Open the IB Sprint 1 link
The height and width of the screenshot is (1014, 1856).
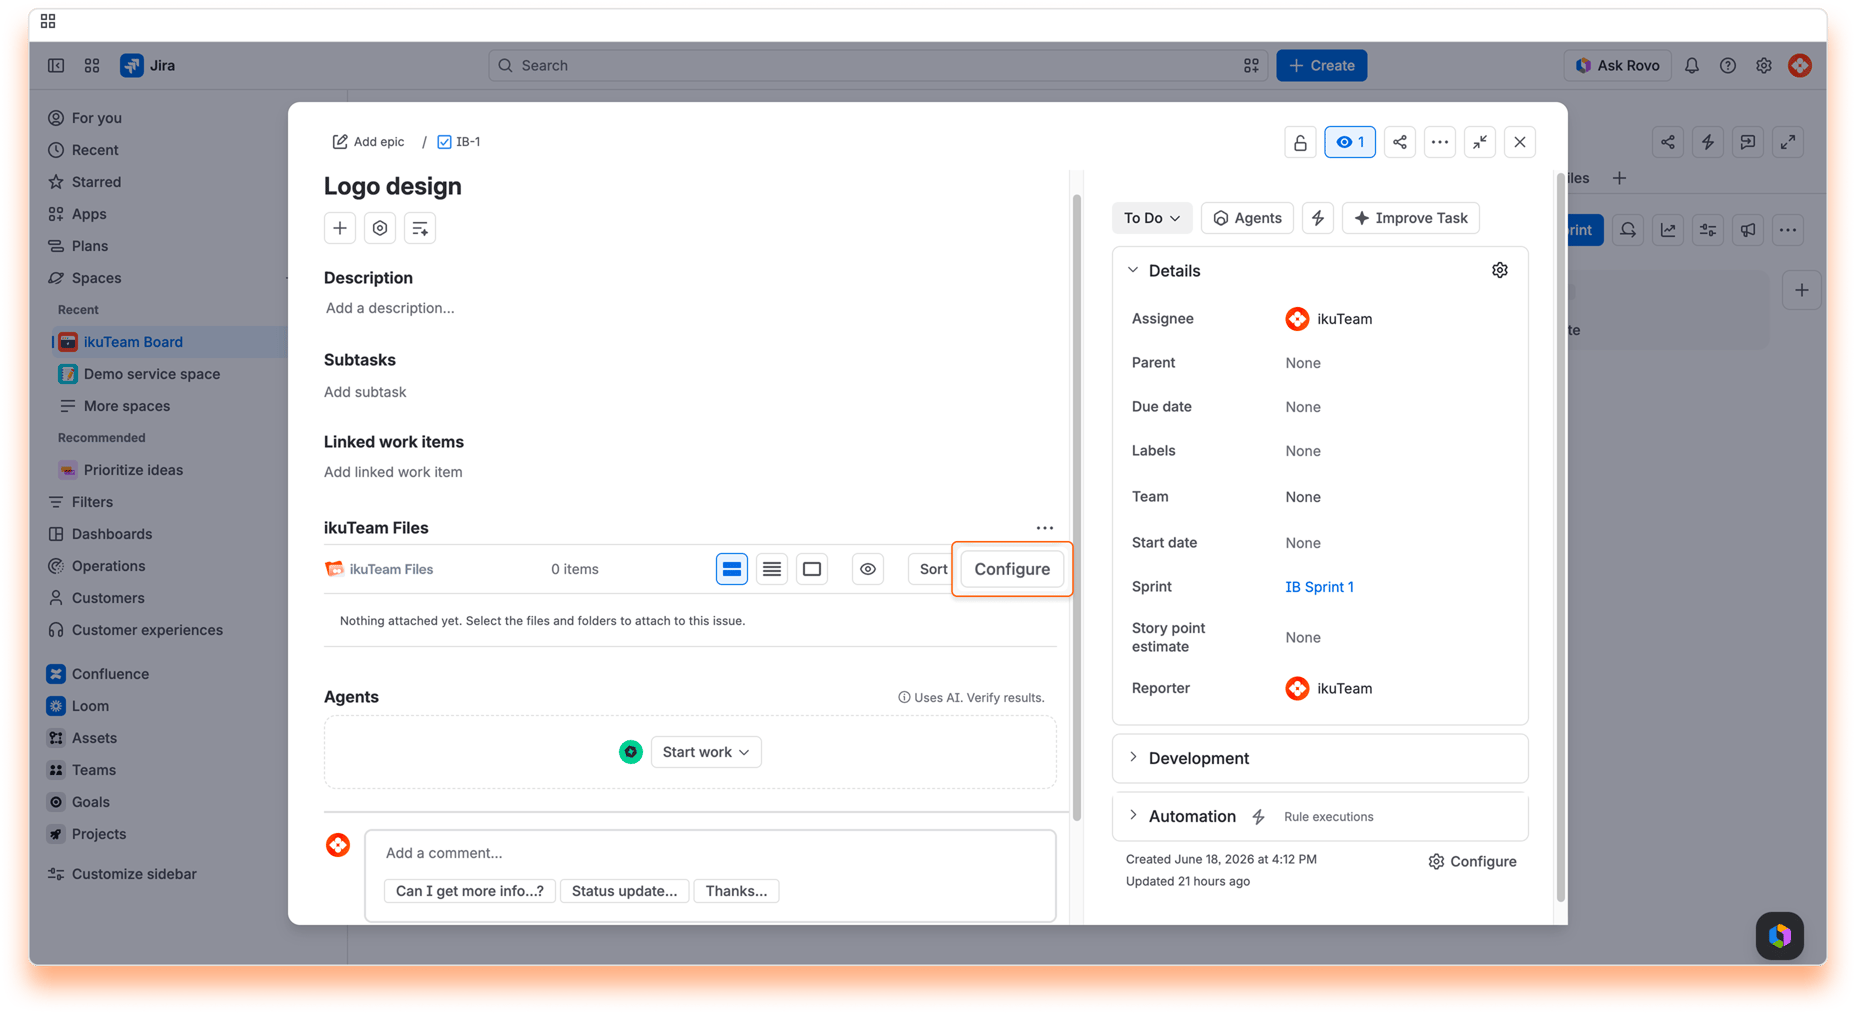(1319, 587)
